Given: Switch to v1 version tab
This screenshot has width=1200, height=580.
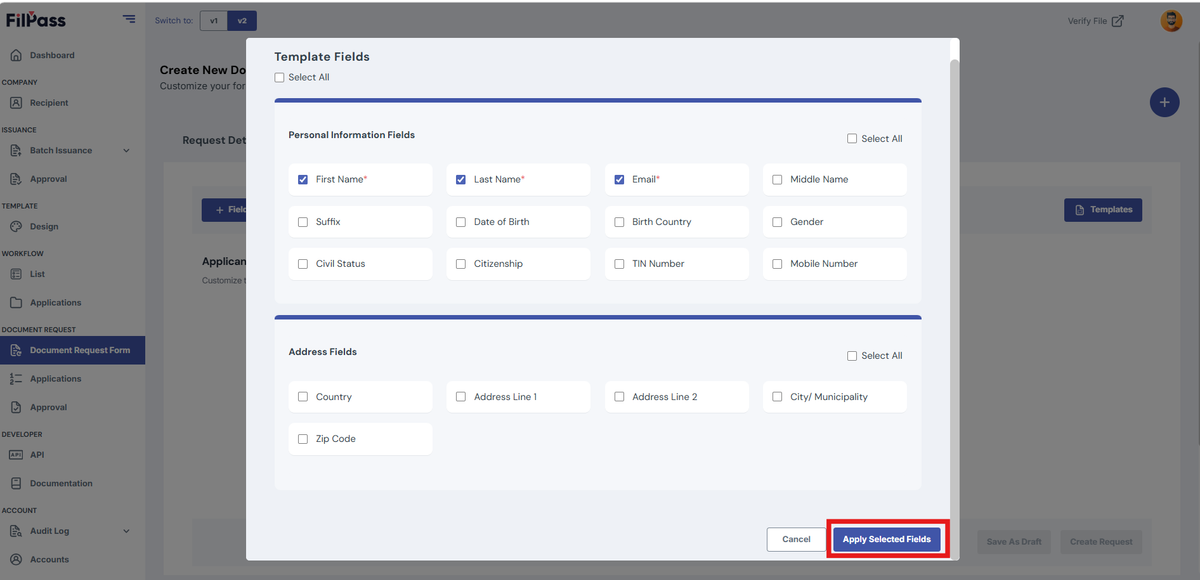Looking at the screenshot, I should click(213, 21).
